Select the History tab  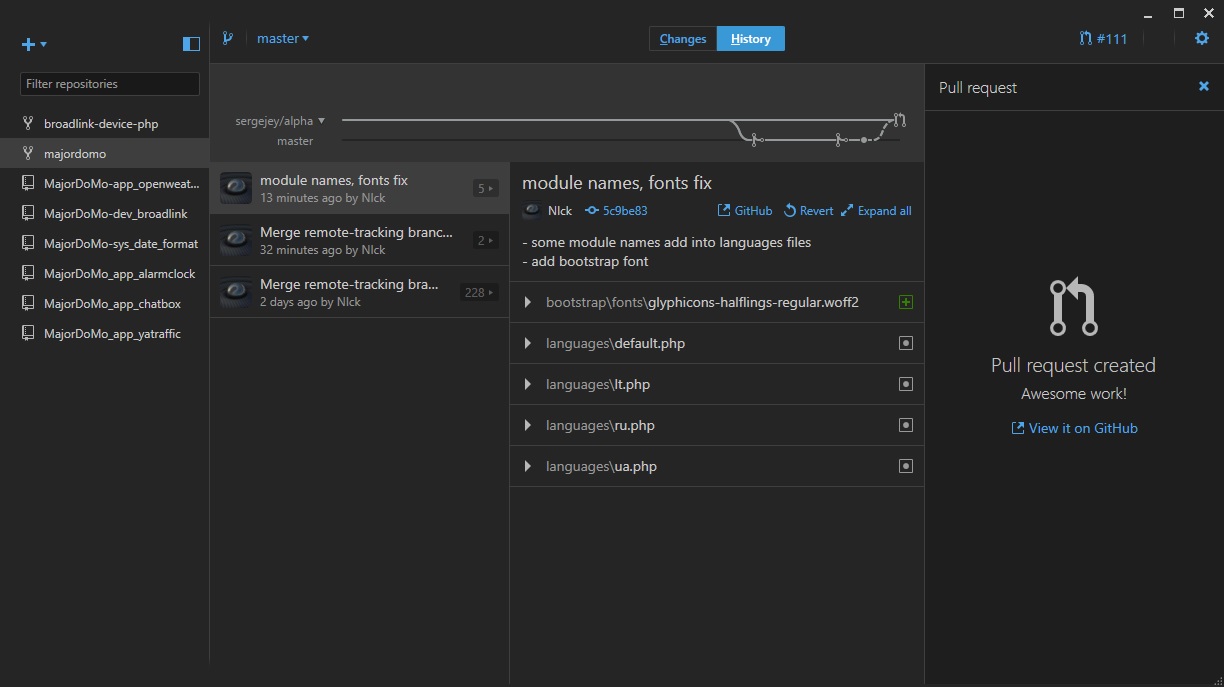point(750,39)
